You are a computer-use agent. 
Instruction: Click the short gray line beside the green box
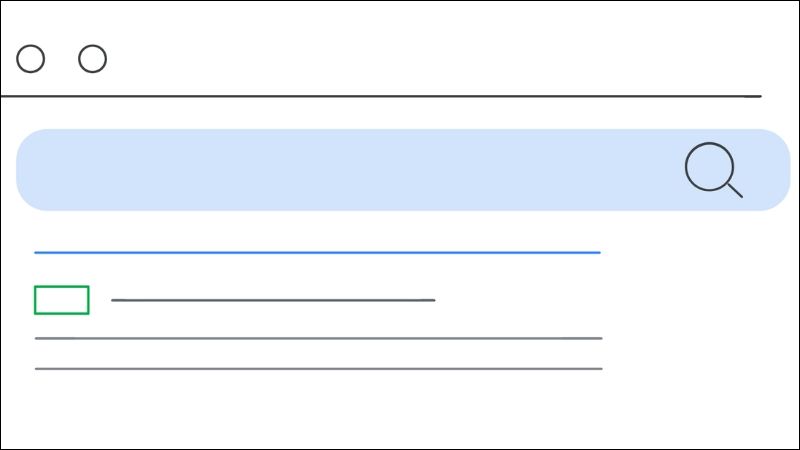click(x=273, y=300)
